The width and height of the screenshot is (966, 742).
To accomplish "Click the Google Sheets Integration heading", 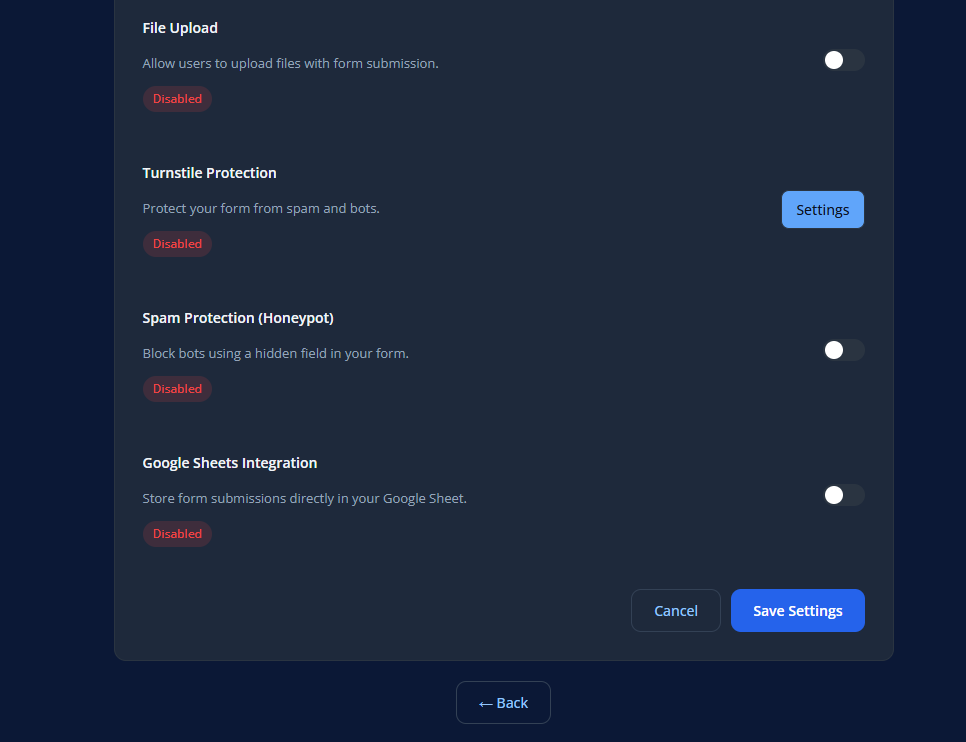I will pos(229,462).
